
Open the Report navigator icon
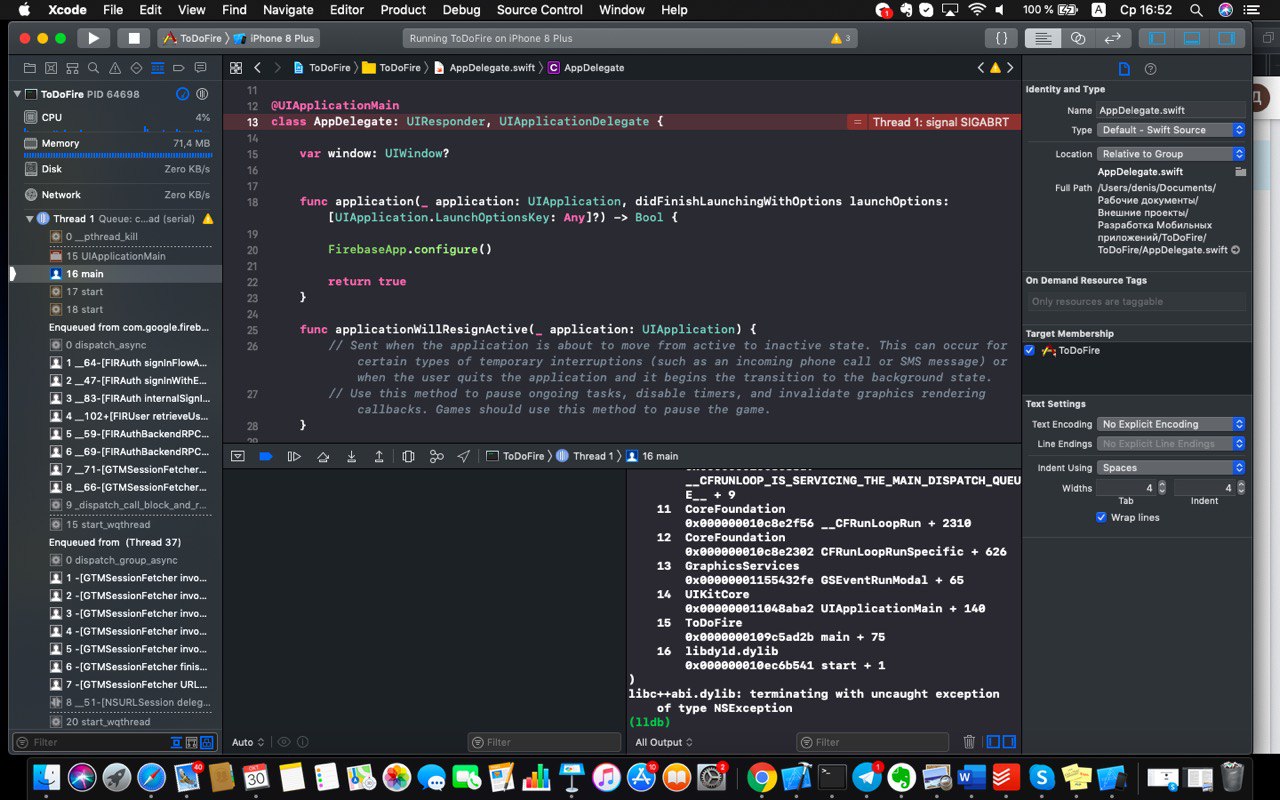point(200,68)
